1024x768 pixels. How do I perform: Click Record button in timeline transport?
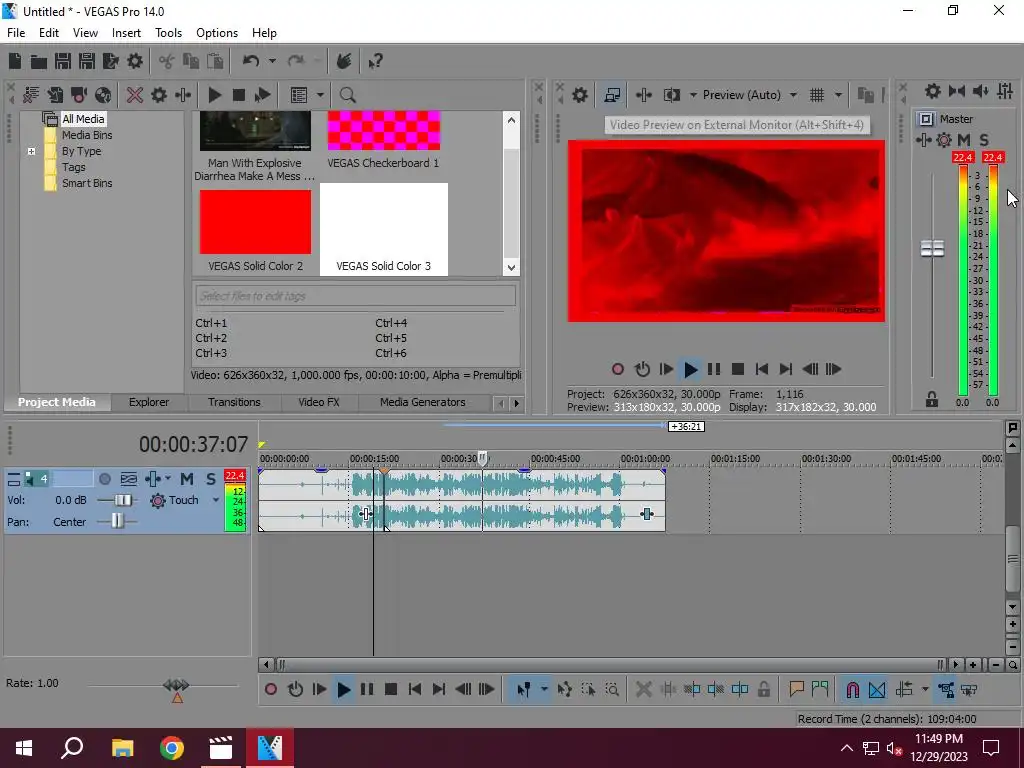[271, 690]
